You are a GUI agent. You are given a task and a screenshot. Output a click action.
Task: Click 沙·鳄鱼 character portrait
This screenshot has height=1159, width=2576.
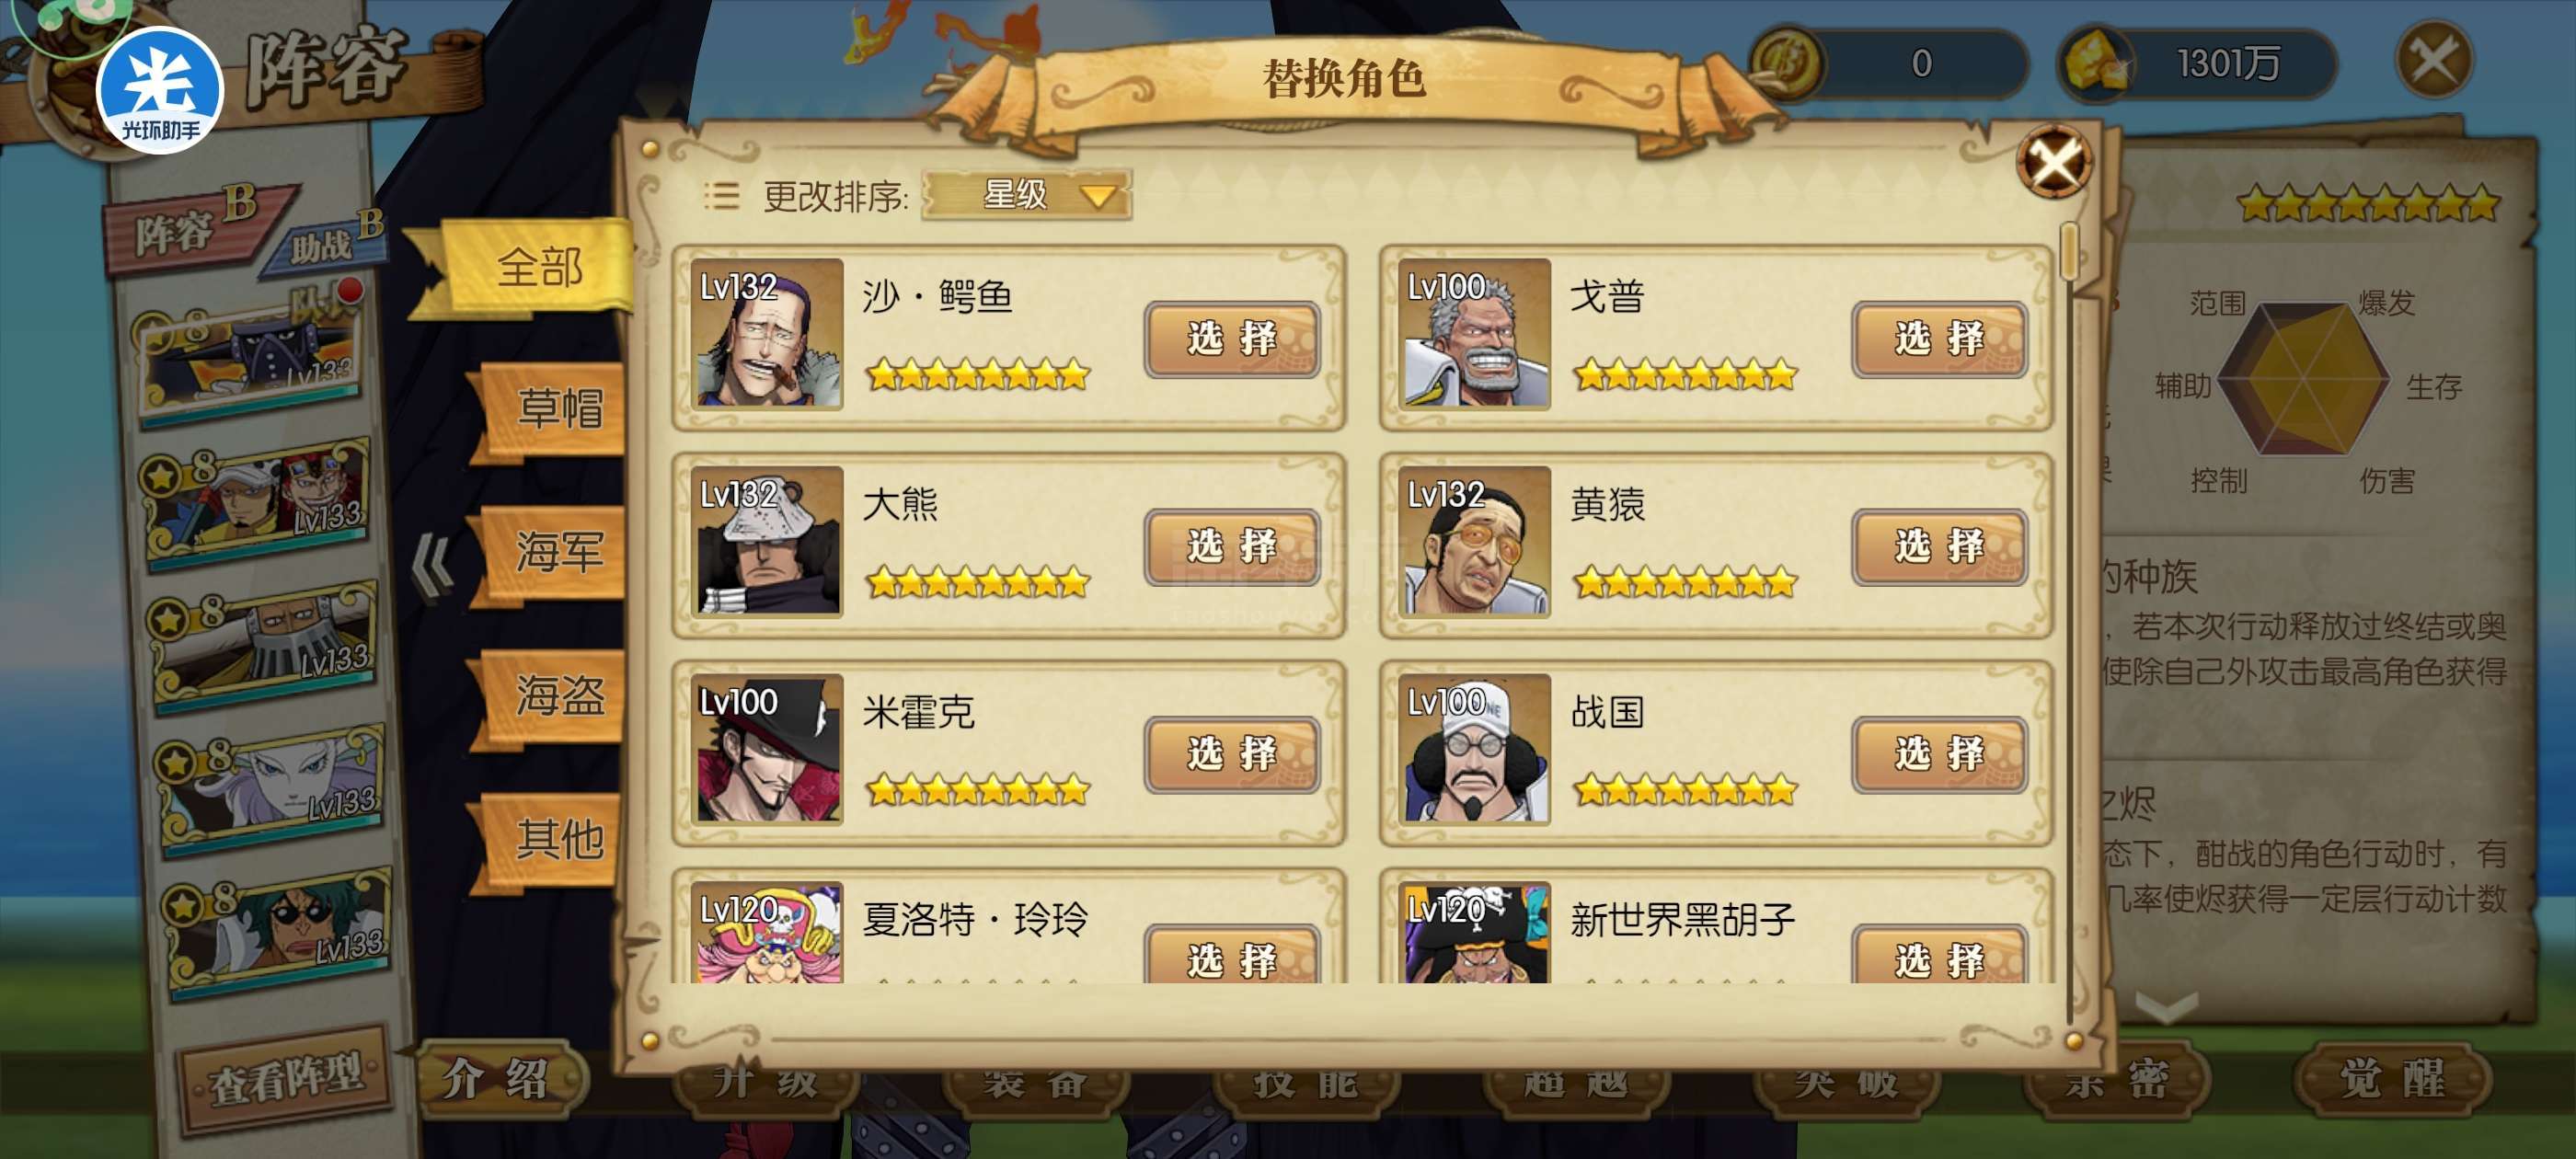(x=768, y=333)
